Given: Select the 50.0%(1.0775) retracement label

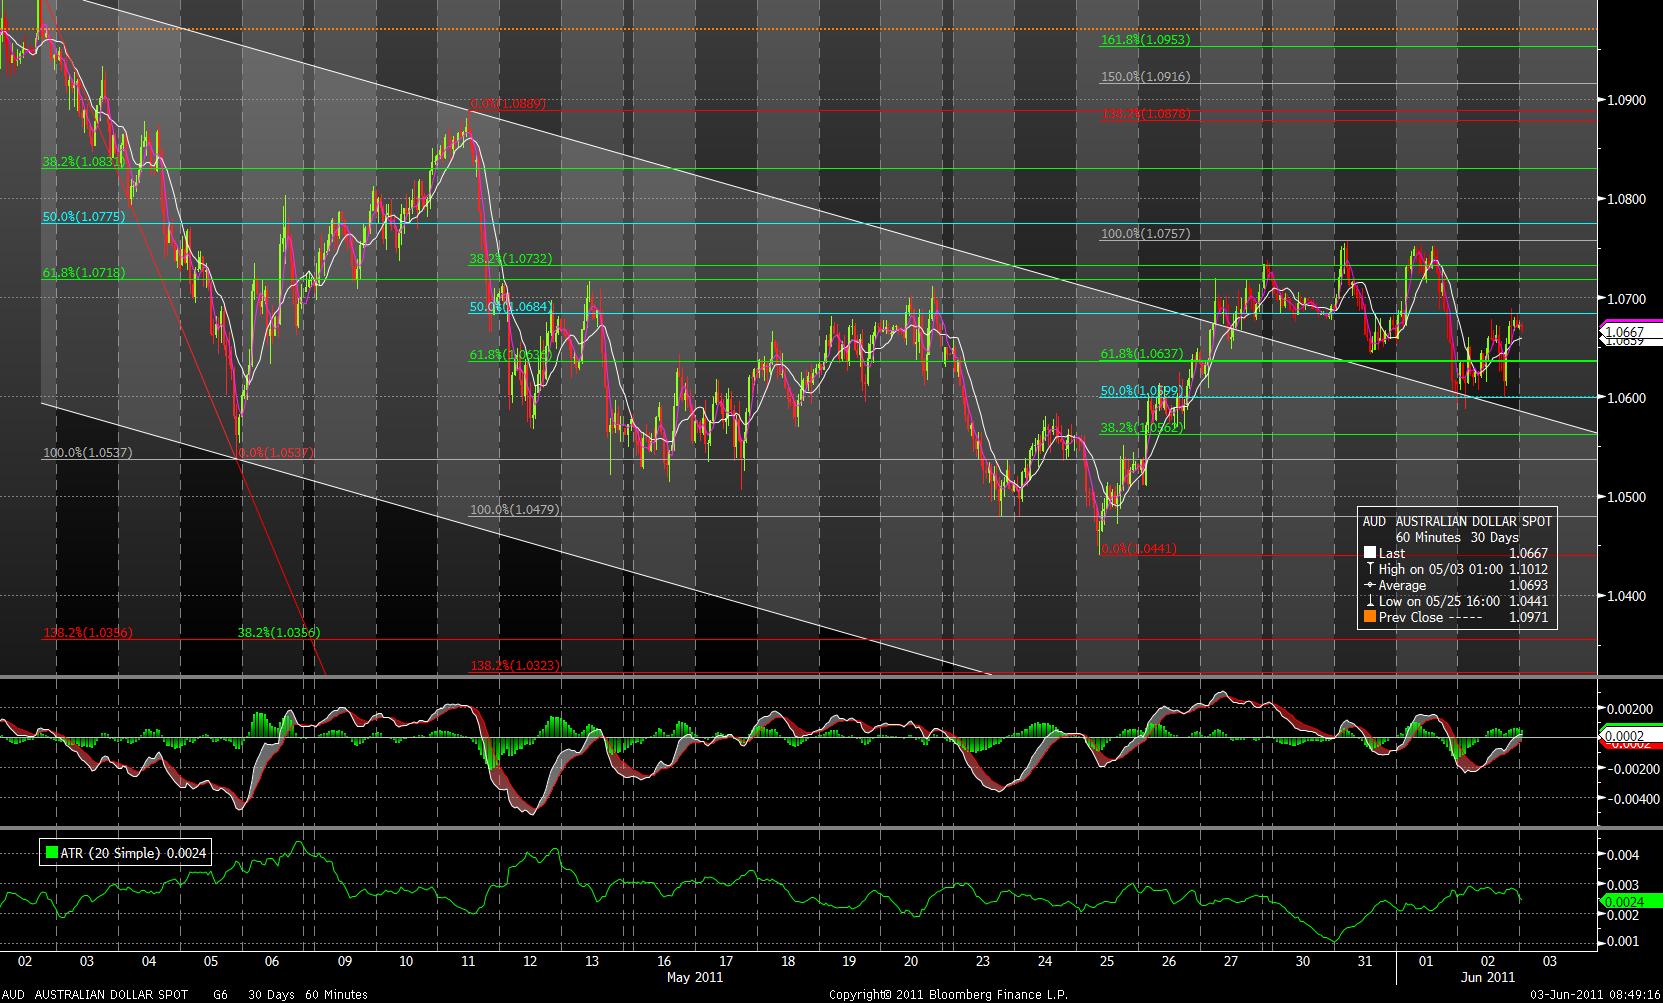Looking at the screenshot, I should point(83,216).
